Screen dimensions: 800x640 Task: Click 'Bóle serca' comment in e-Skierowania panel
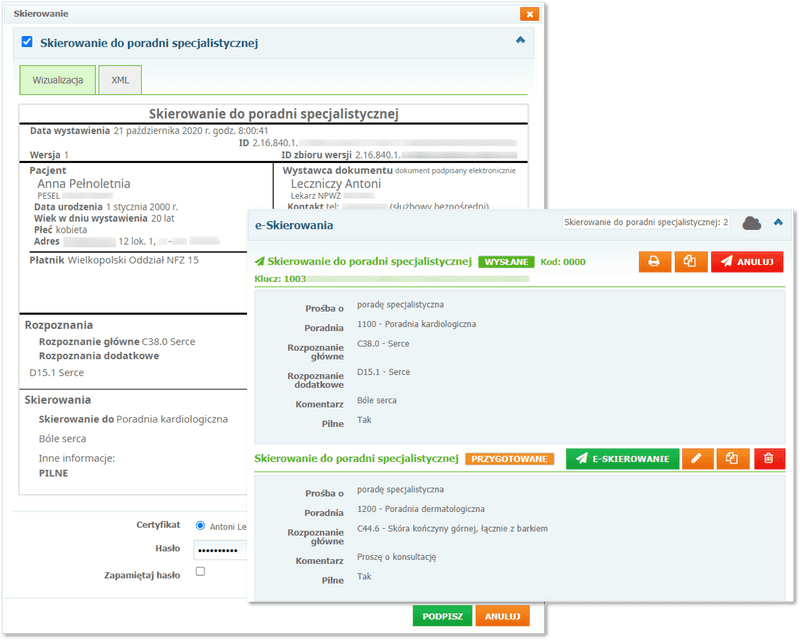377,401
